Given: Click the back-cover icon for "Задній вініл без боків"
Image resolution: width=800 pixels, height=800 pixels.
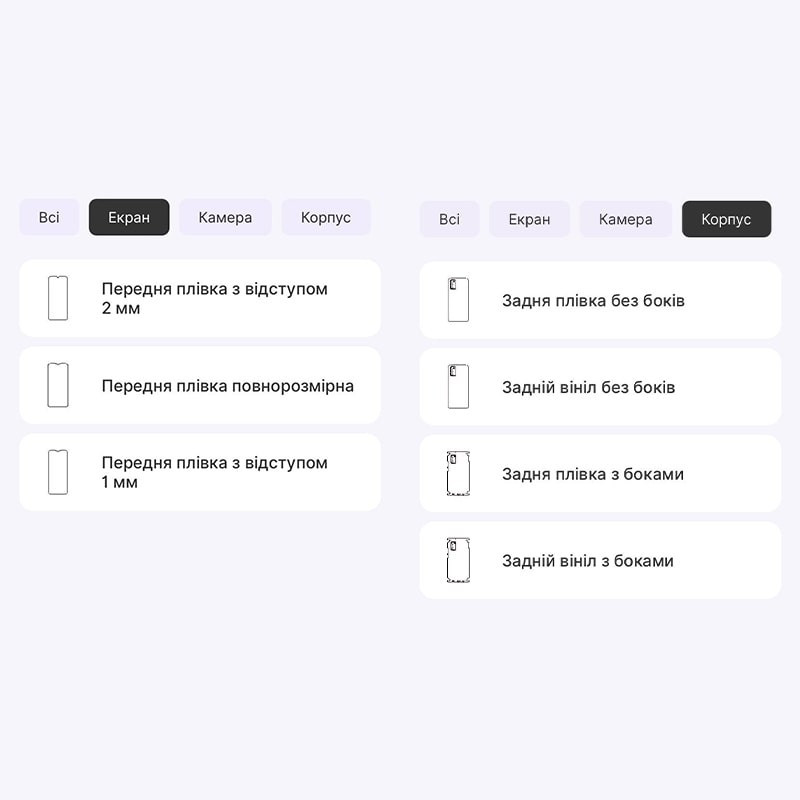Looking at the screenshot, I should (x=458, y=387).
